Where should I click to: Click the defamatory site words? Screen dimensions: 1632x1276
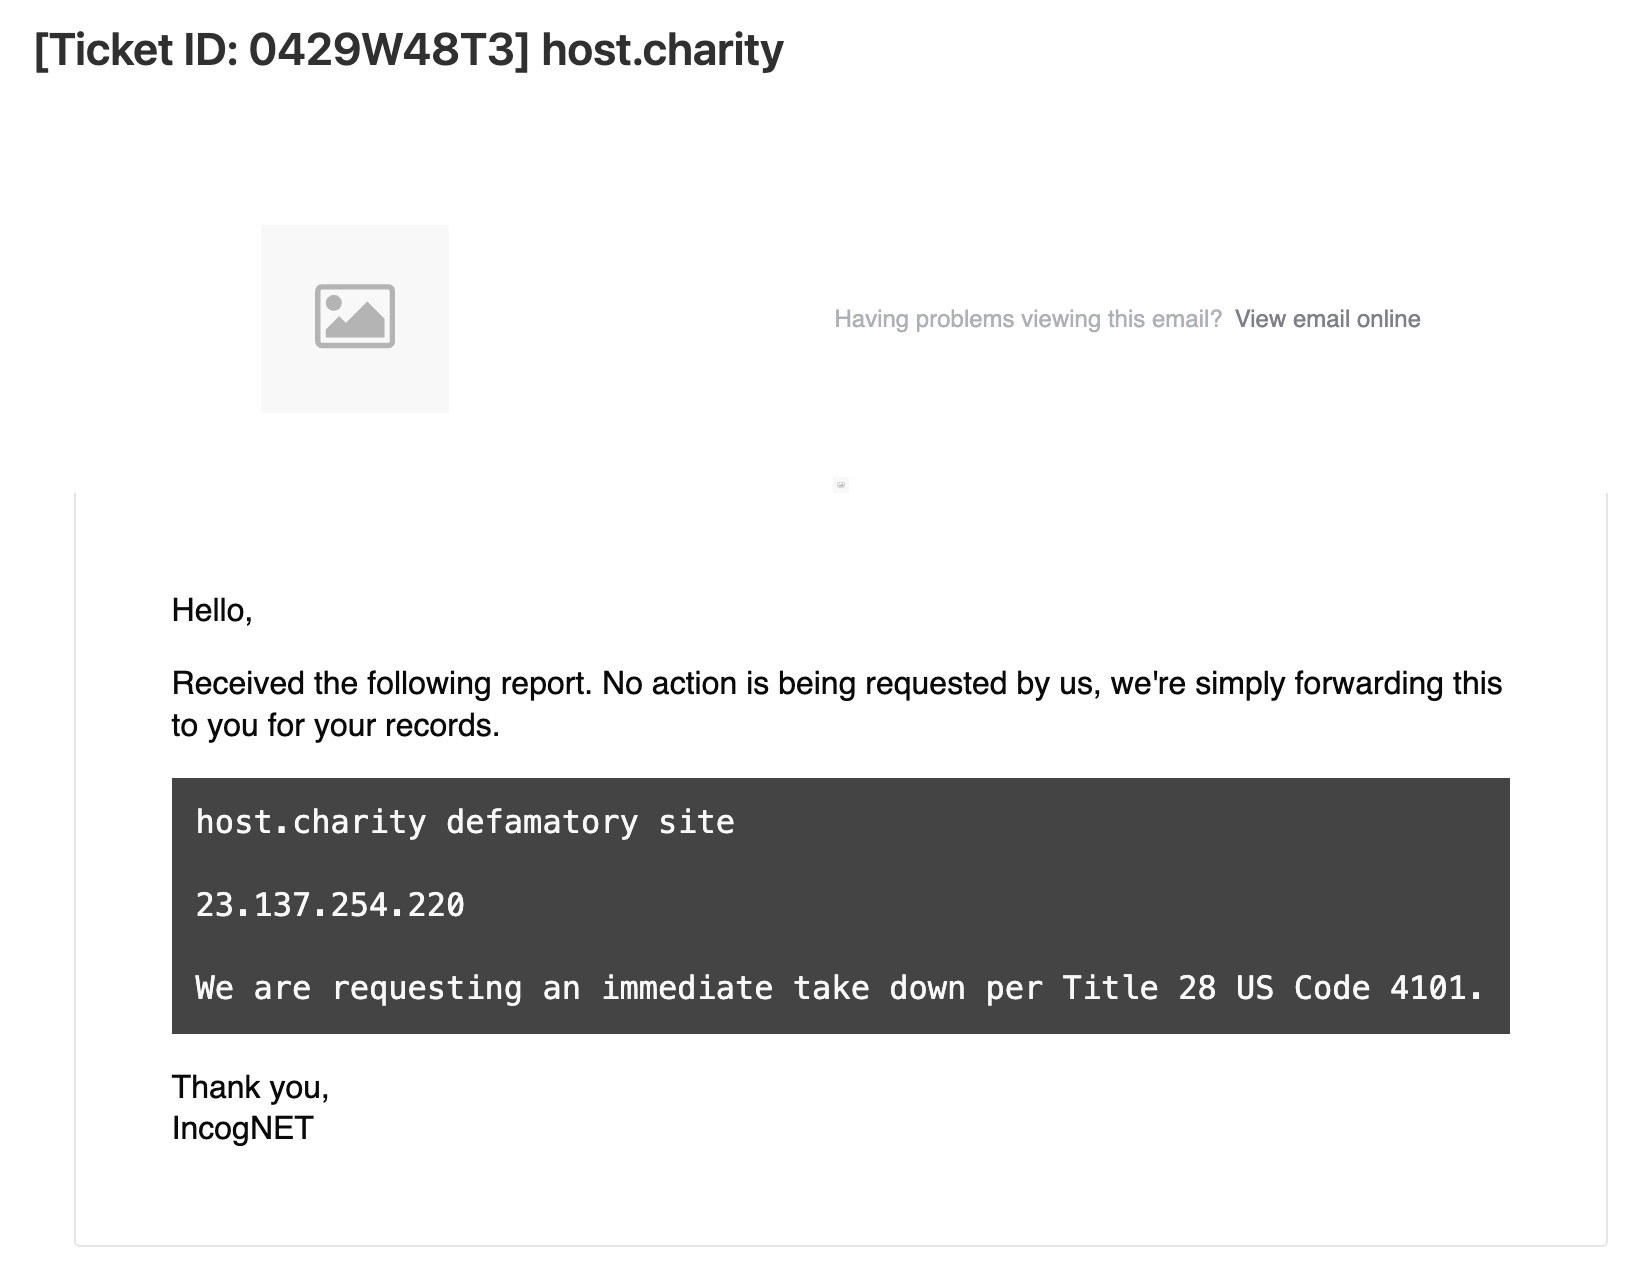(x=590, y=822)
